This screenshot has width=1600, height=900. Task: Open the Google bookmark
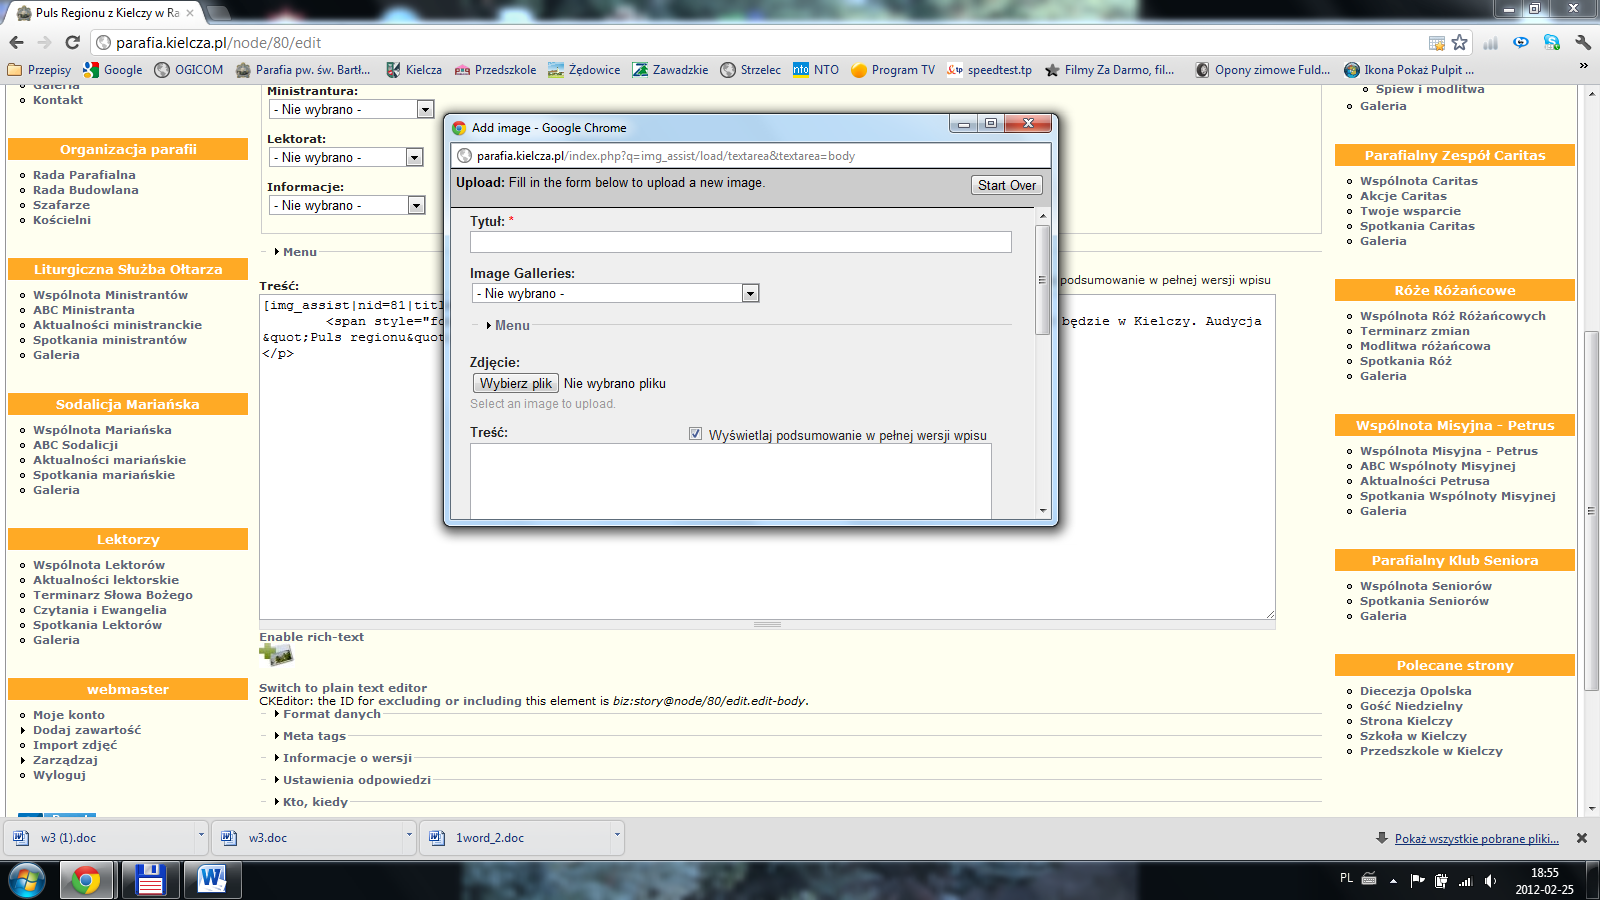(x=113, y=70)
